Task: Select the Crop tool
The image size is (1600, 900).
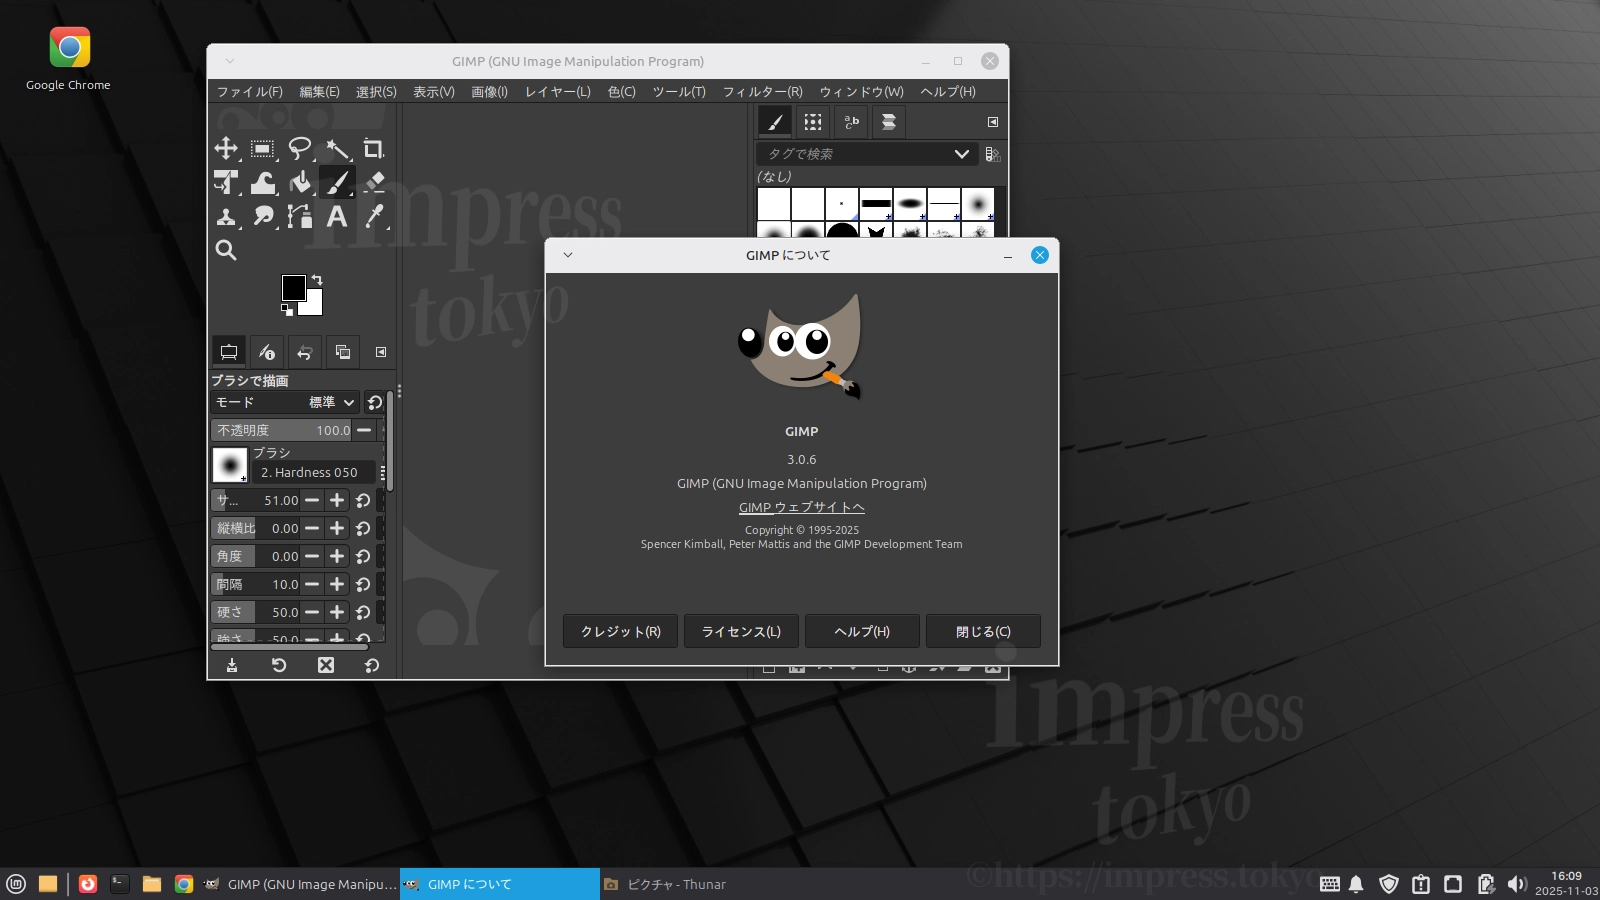Action: pyautogui.click(x=374, y=149)
